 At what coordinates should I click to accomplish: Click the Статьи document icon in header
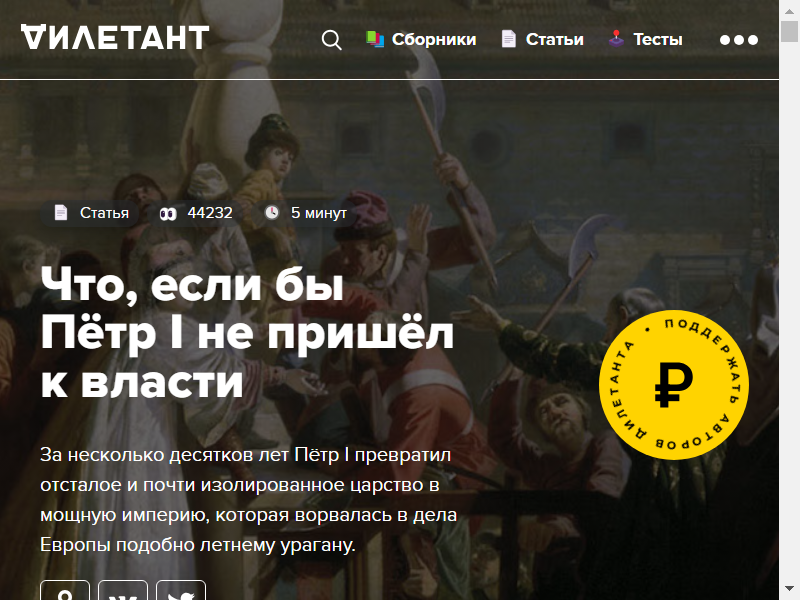509,39
